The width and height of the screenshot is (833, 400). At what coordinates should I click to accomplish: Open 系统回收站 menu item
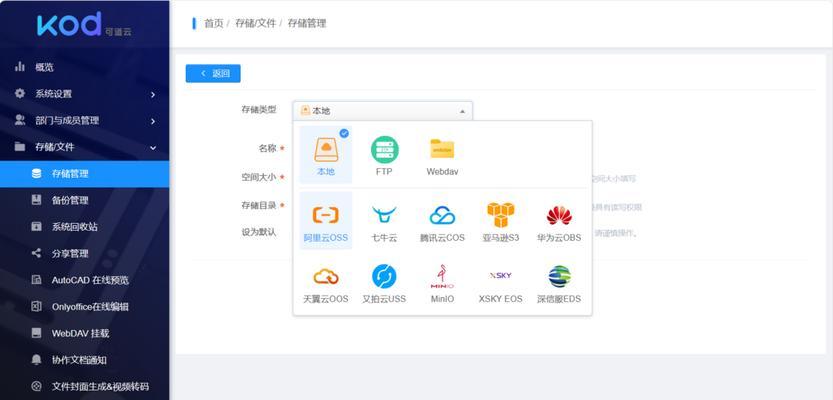pyautogui.click(x=85, y=226)
